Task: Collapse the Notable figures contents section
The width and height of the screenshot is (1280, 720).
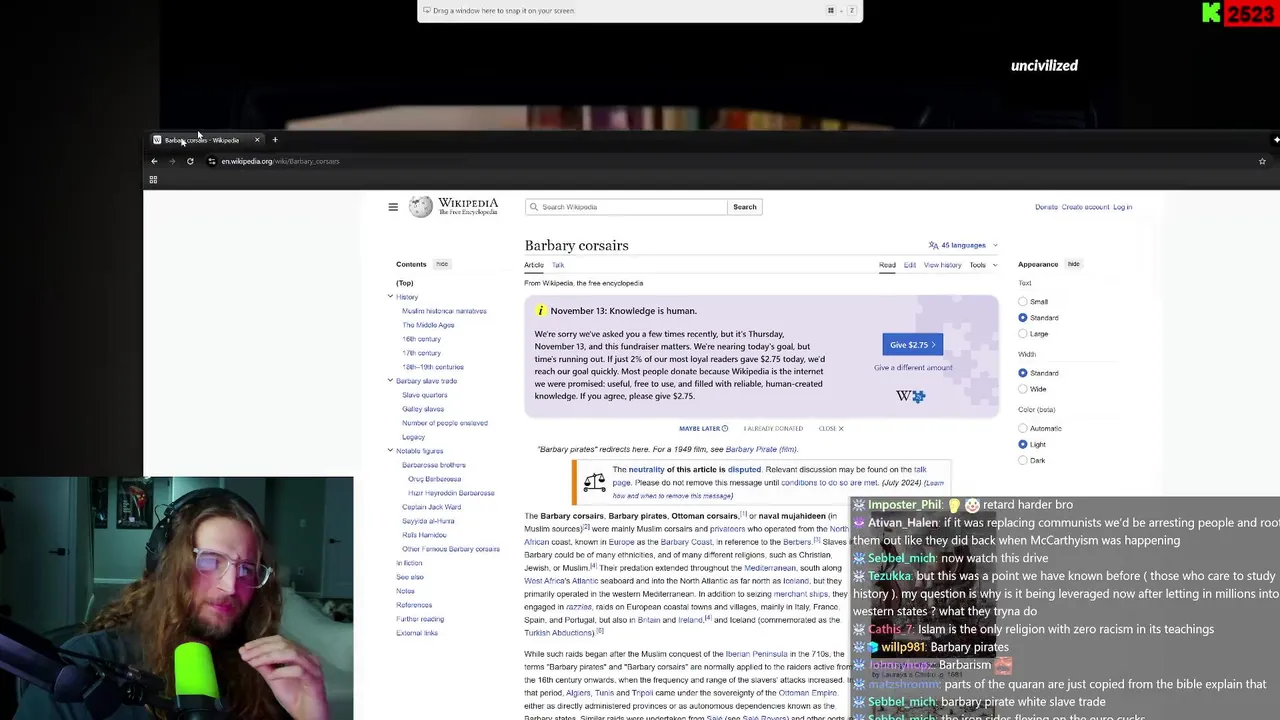Action: click(x=390, y=451)
